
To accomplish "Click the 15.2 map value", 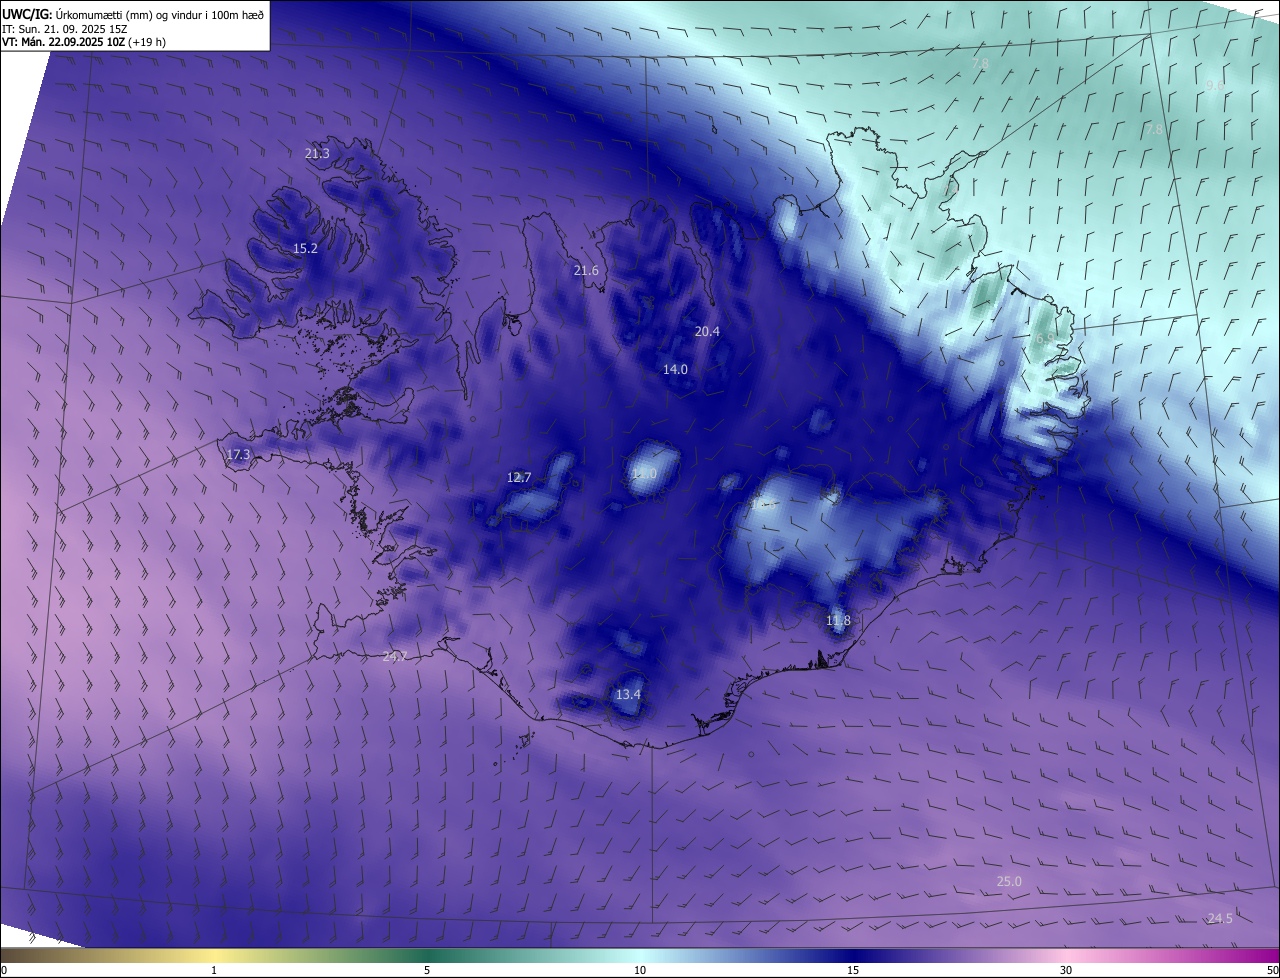I will tap(305, 248).
